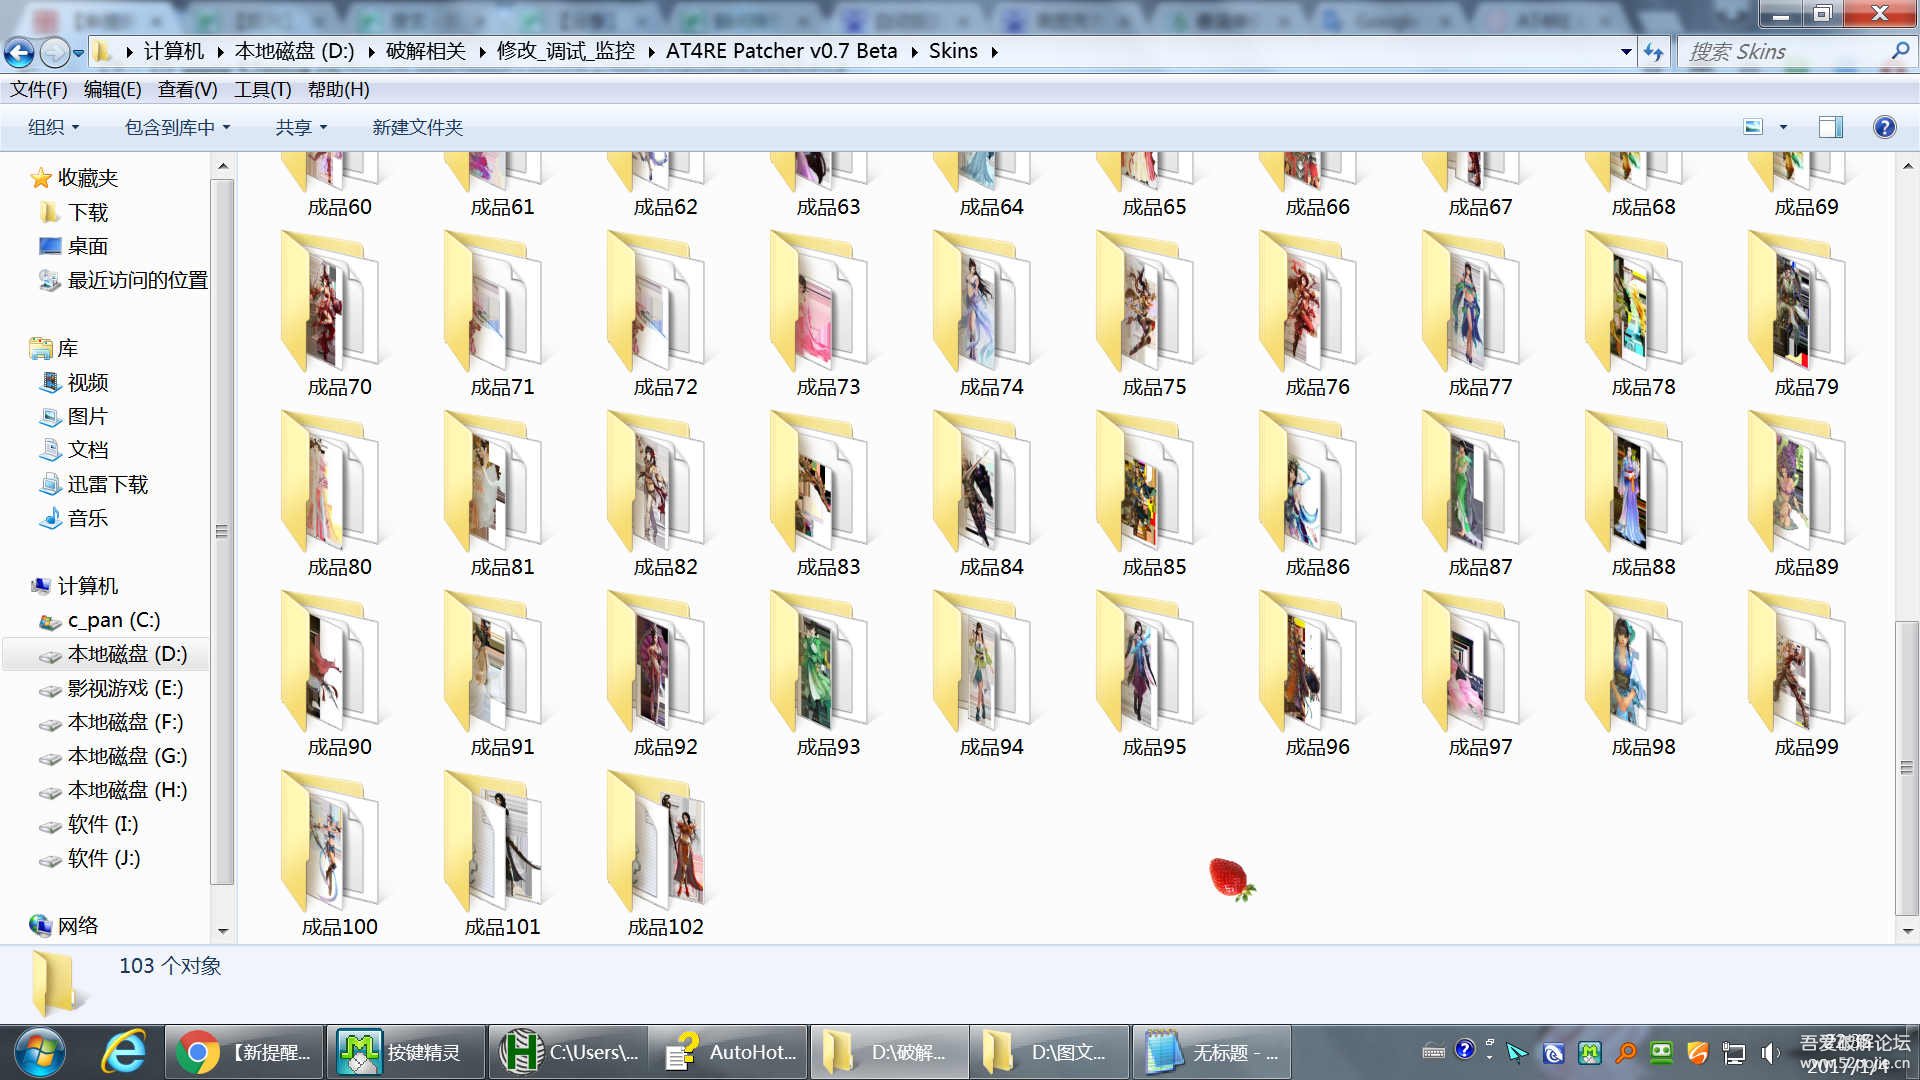Image resolution: width=1920 pixels, height=1080 pixels.
Task: Expand the 组织 dropdown
Action: [x=53, y=127]
